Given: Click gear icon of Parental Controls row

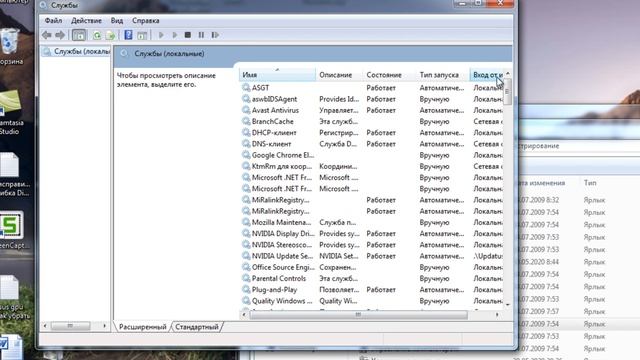Looking at the screenshot, I should [246, 278].
